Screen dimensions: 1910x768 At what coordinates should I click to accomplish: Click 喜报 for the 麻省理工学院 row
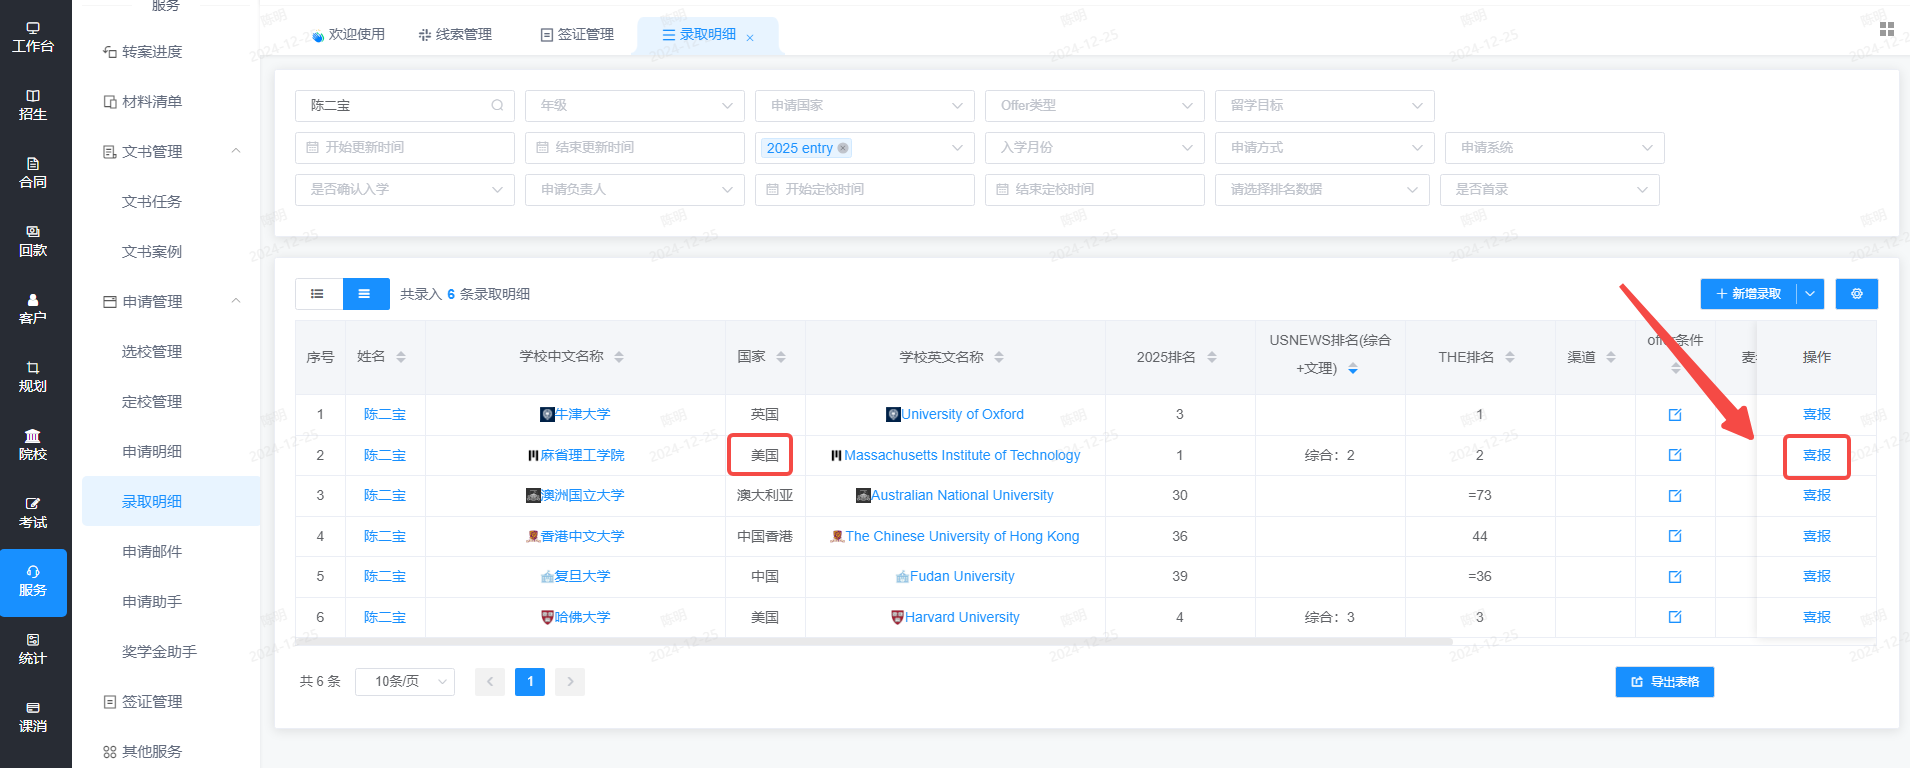pos(1816,455)
